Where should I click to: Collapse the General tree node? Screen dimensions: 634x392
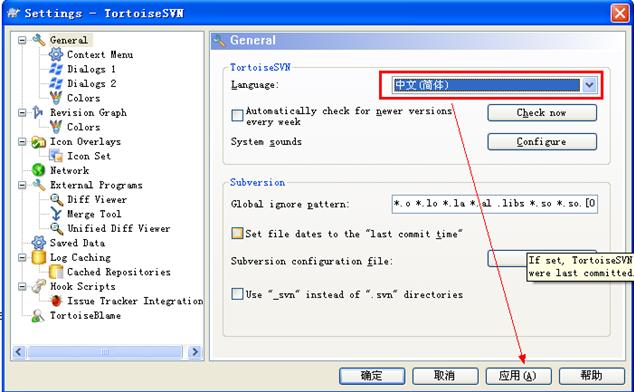22,40
